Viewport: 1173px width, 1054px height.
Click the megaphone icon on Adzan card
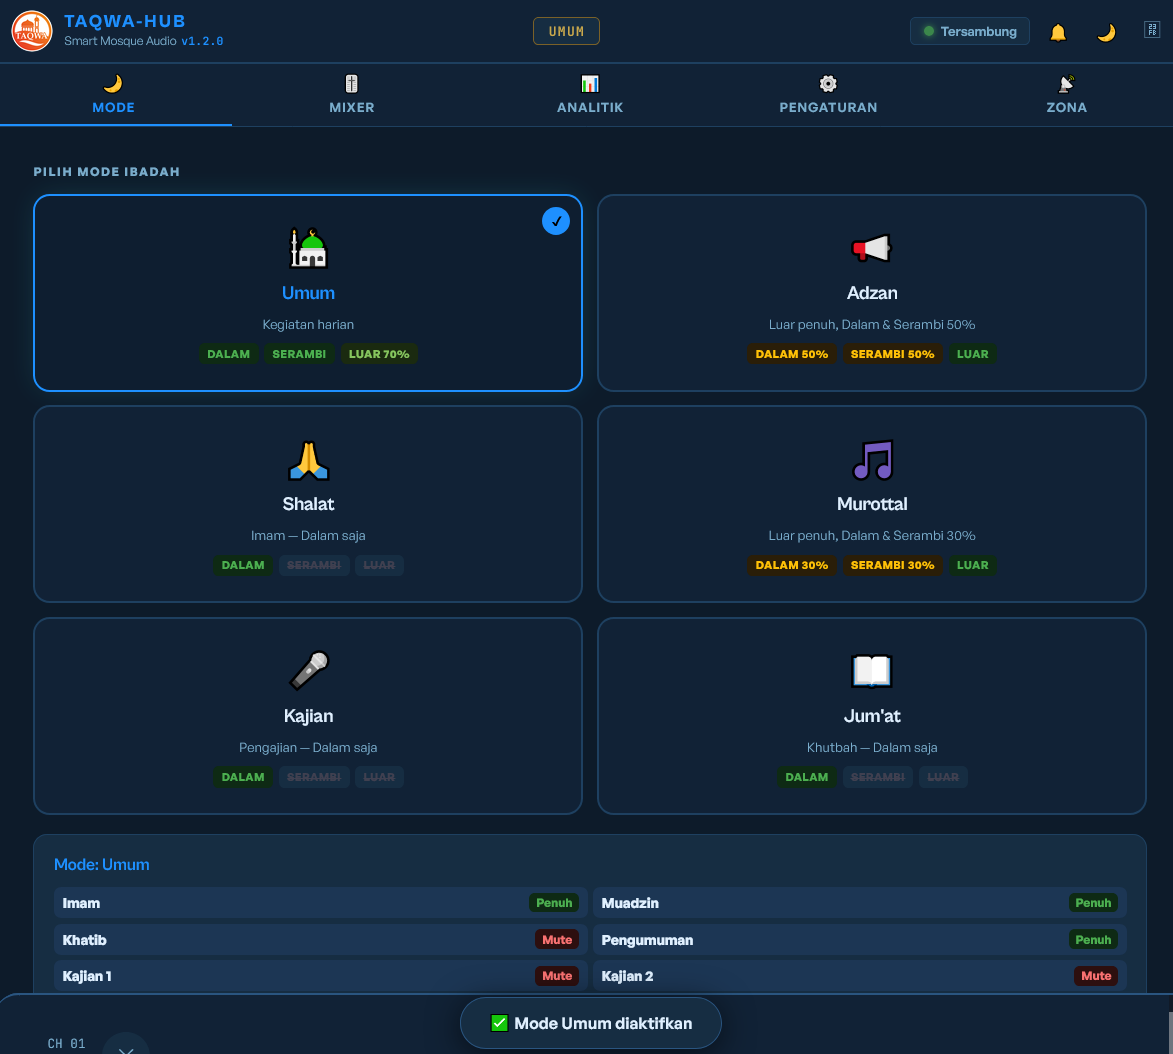tap(872, 248)
